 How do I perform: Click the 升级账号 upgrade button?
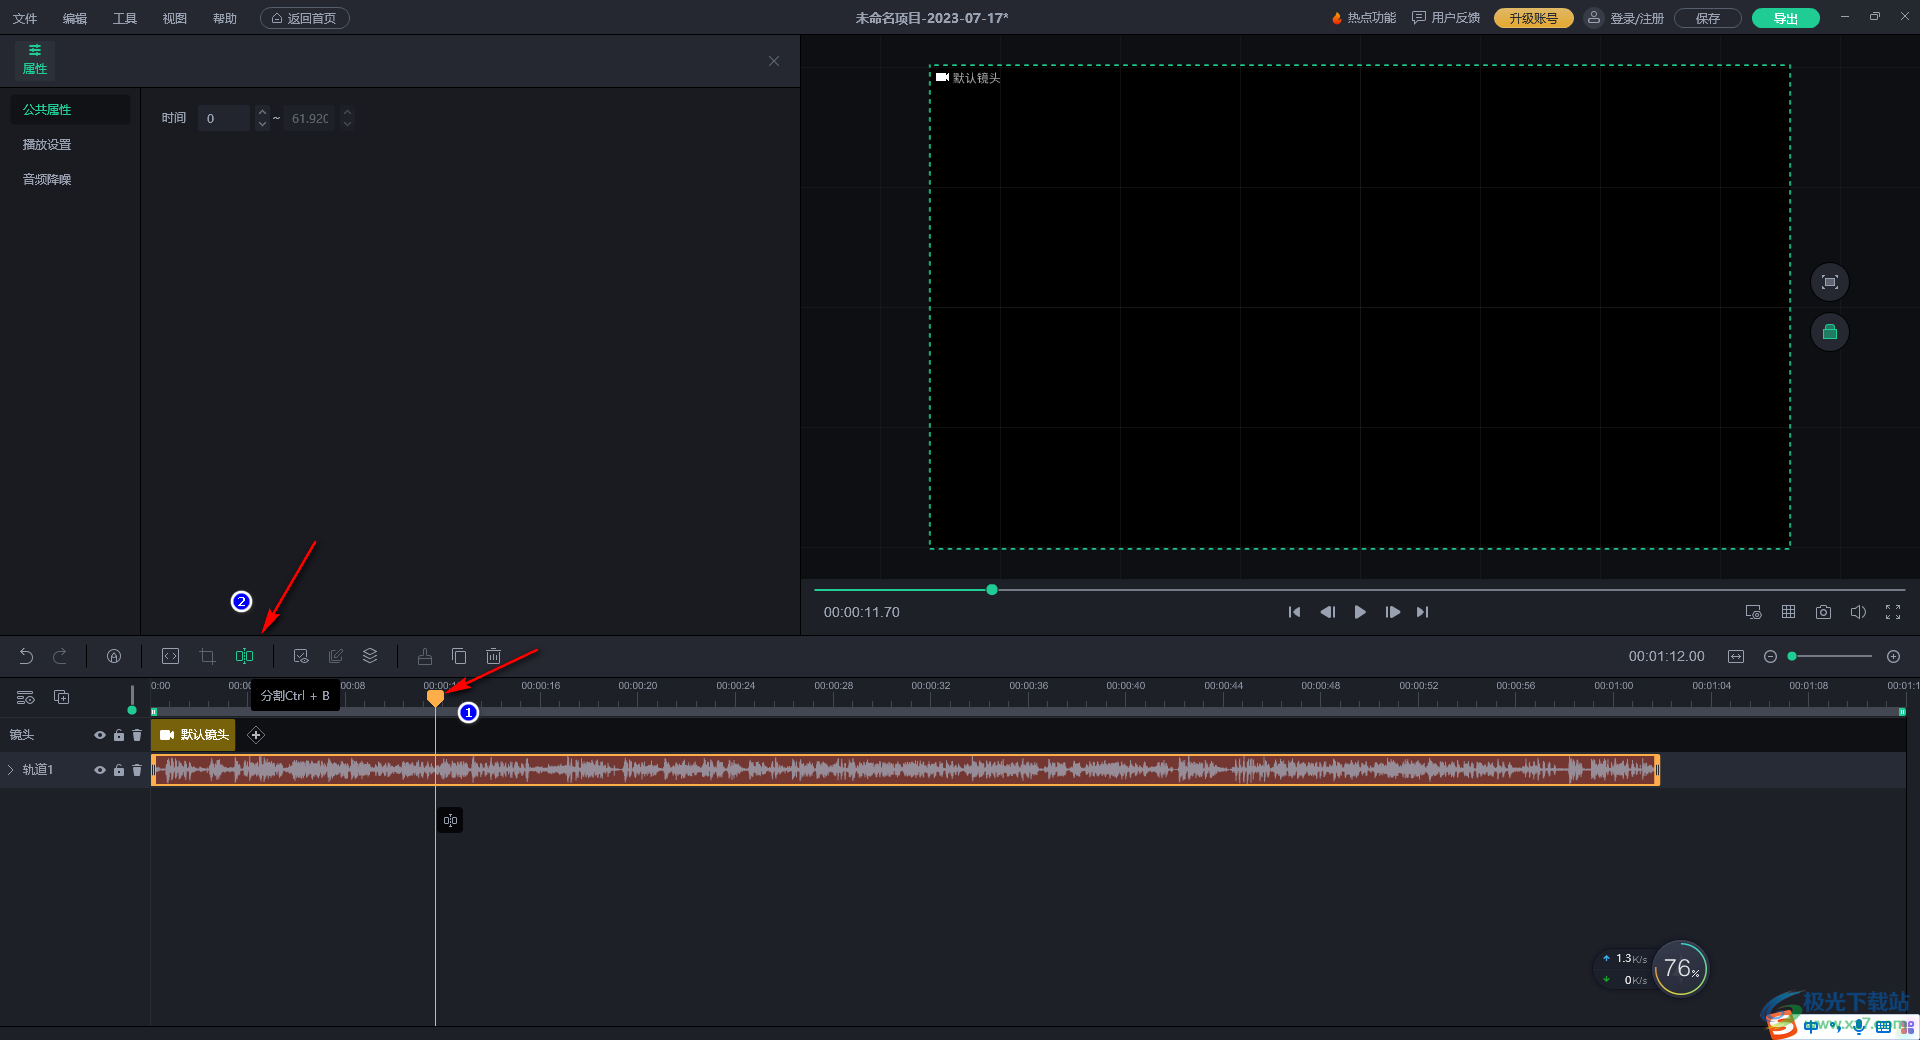pos(1533,18)
